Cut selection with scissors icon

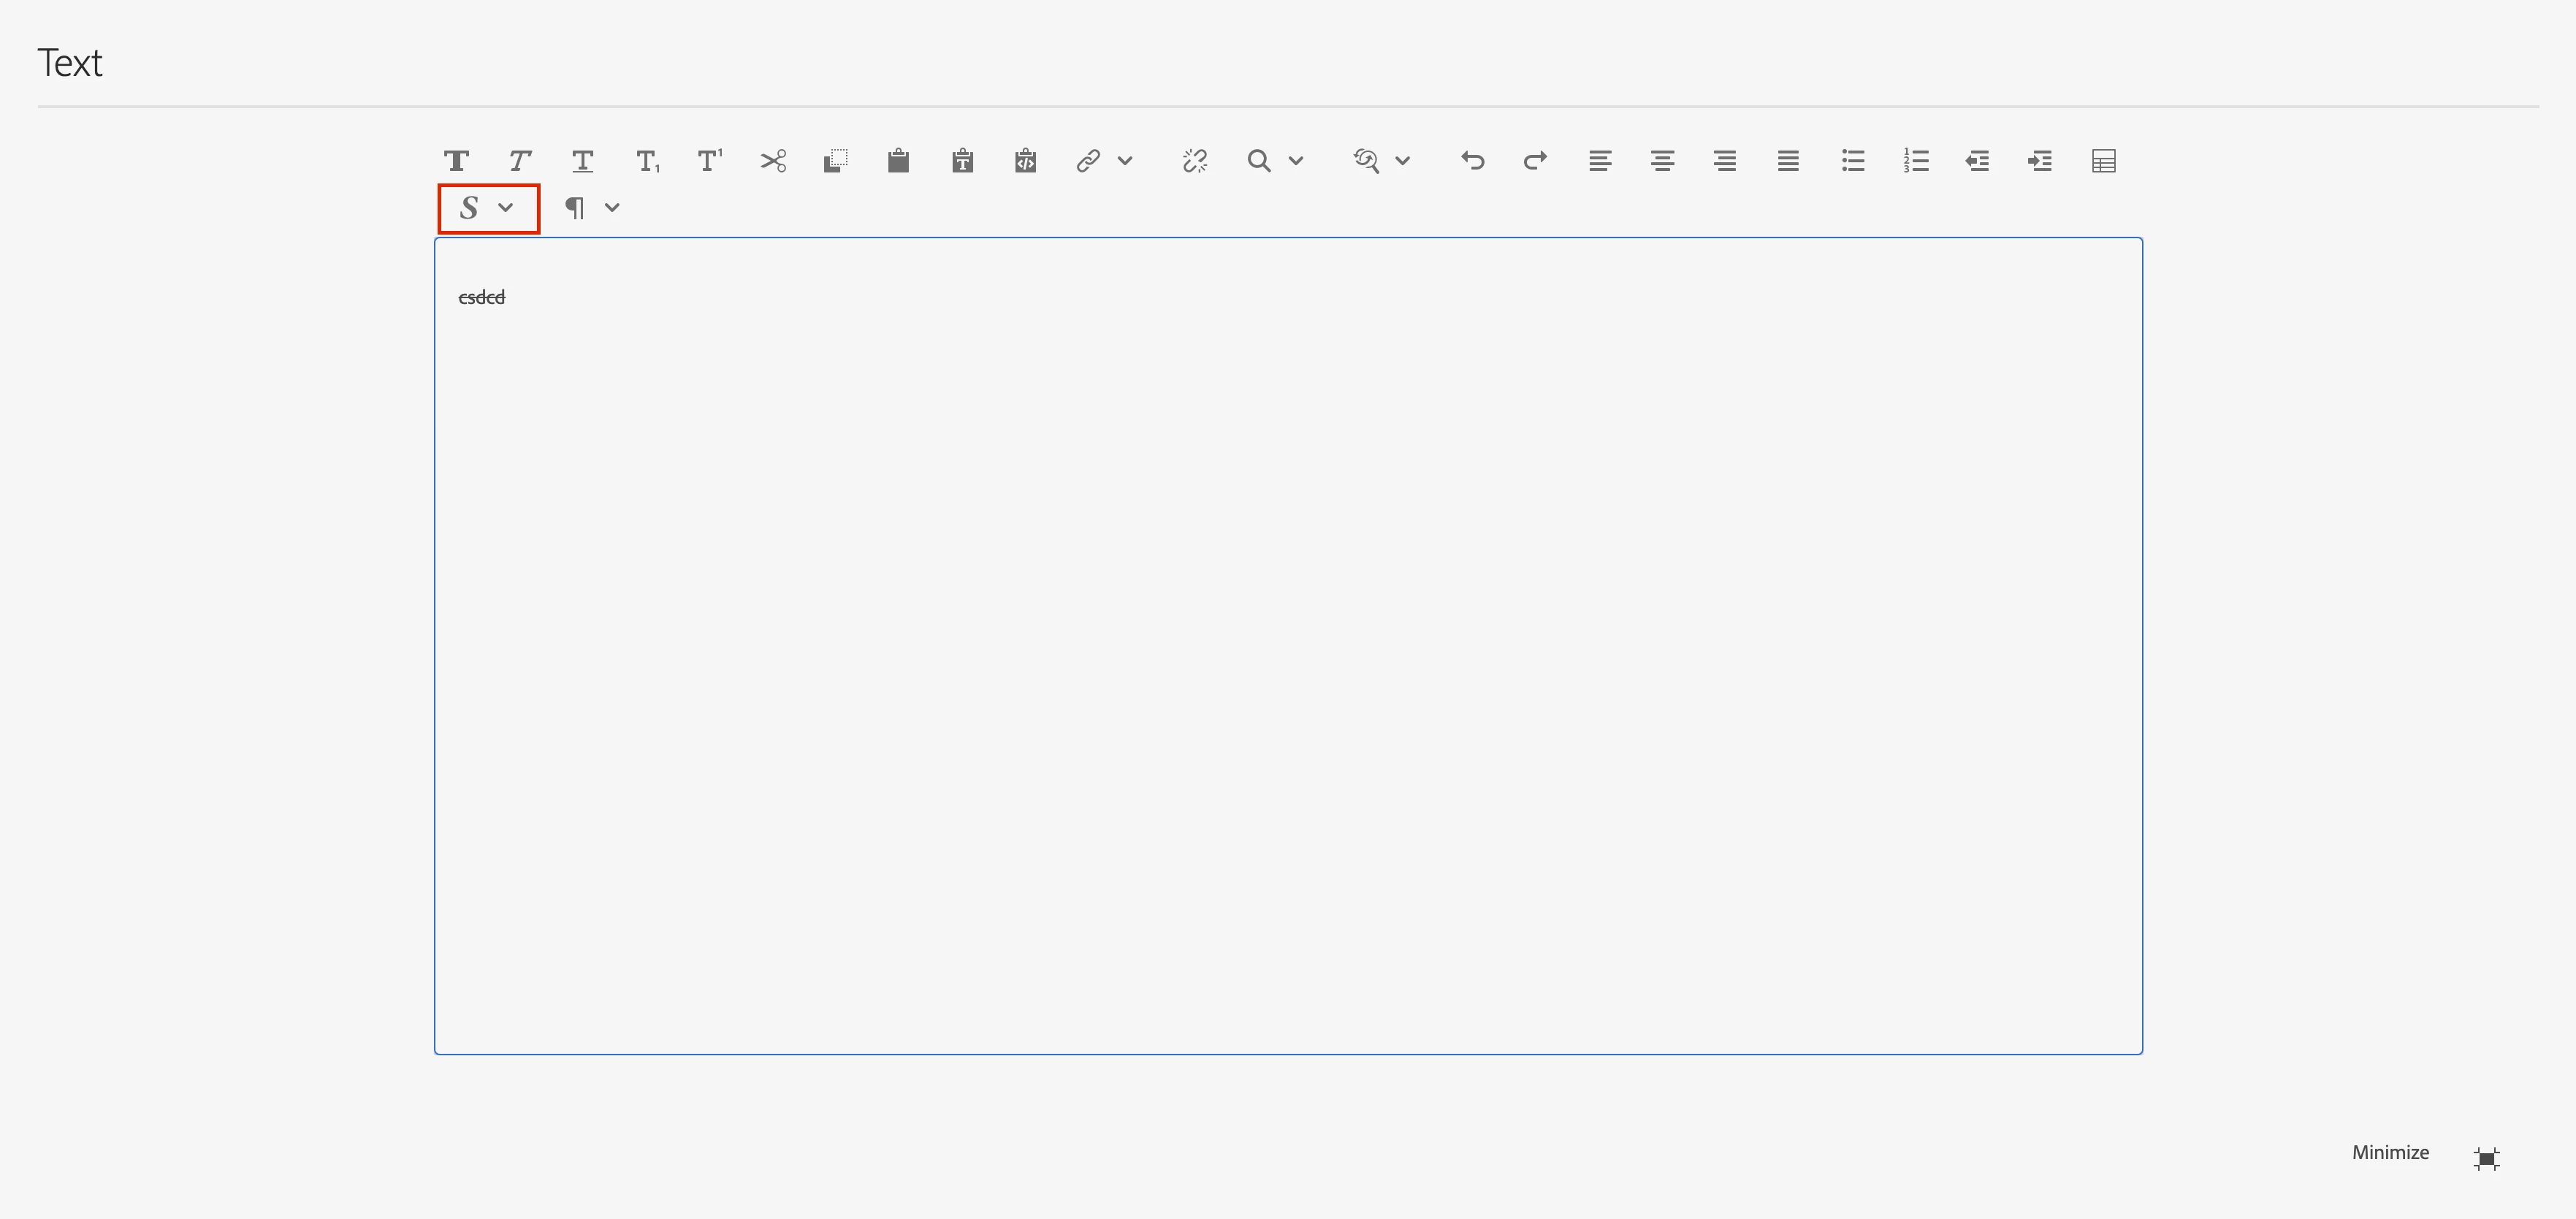point(773,161)
